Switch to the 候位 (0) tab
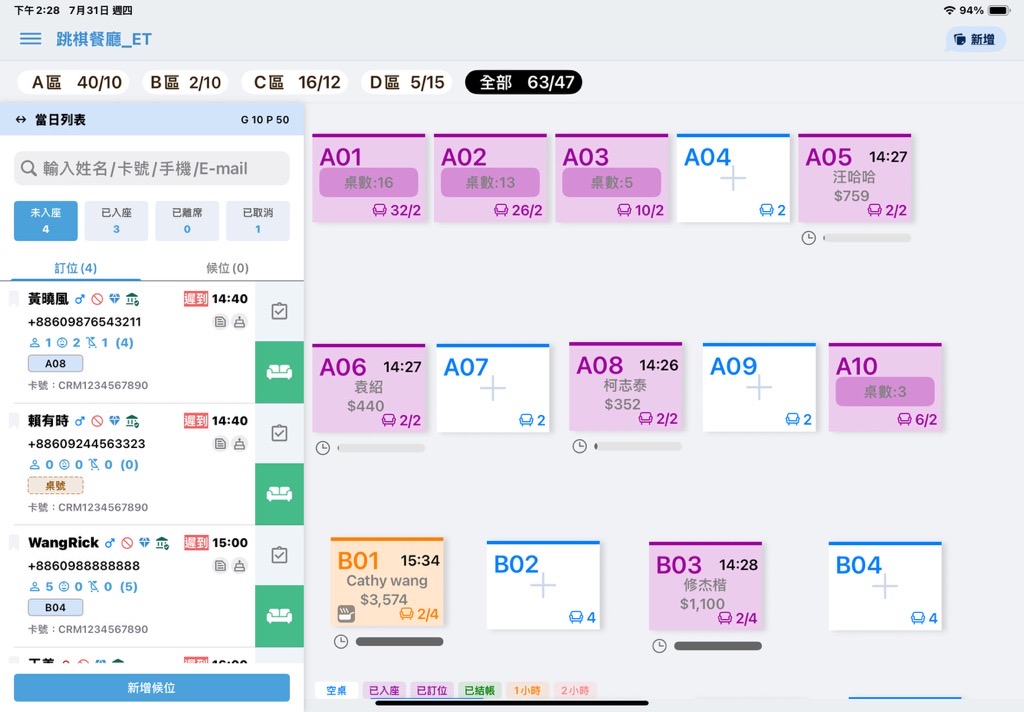Screen dimensions: 1024x712 point(227,268)
